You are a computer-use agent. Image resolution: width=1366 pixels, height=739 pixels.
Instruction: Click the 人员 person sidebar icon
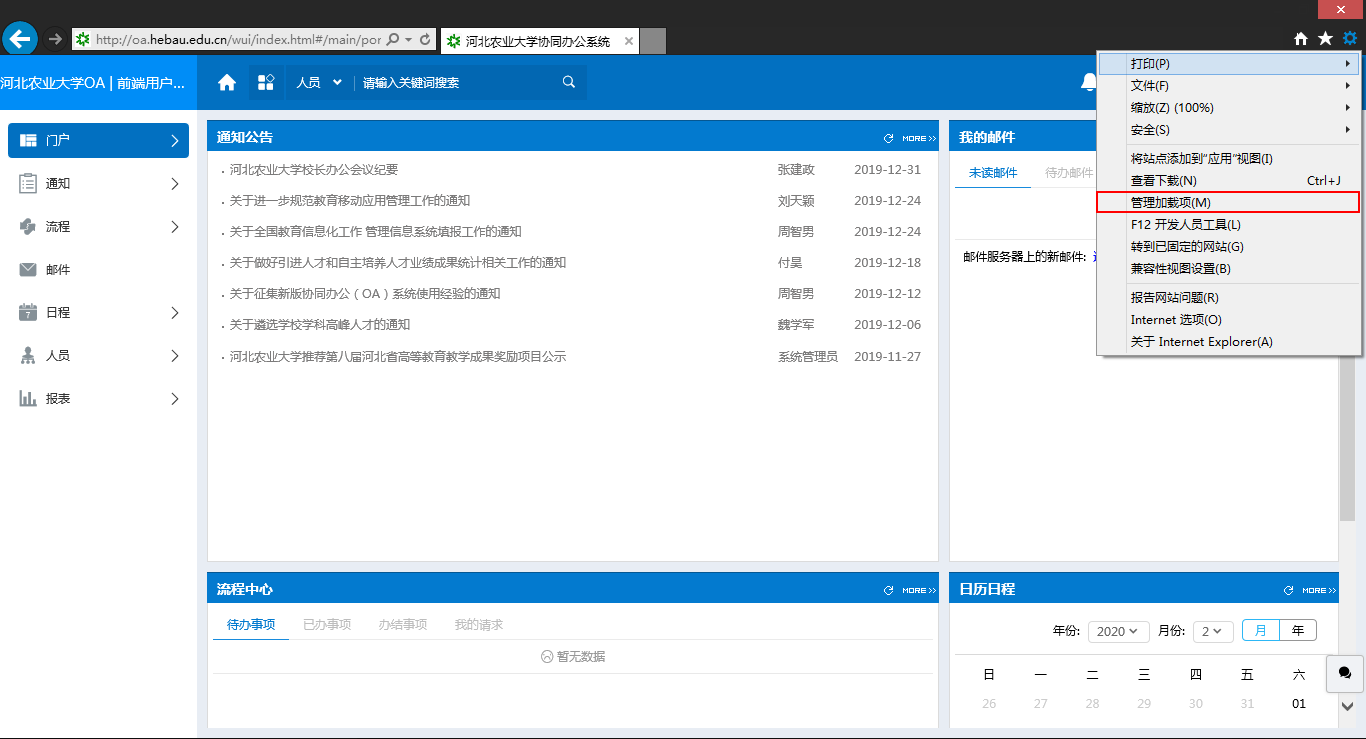28,355
